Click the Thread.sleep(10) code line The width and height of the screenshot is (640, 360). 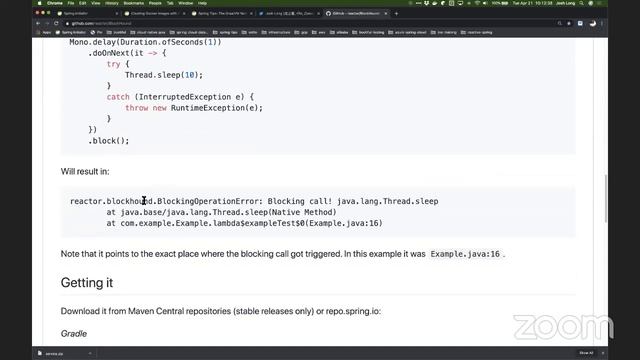pyautogui.click(x=164, y=75)
